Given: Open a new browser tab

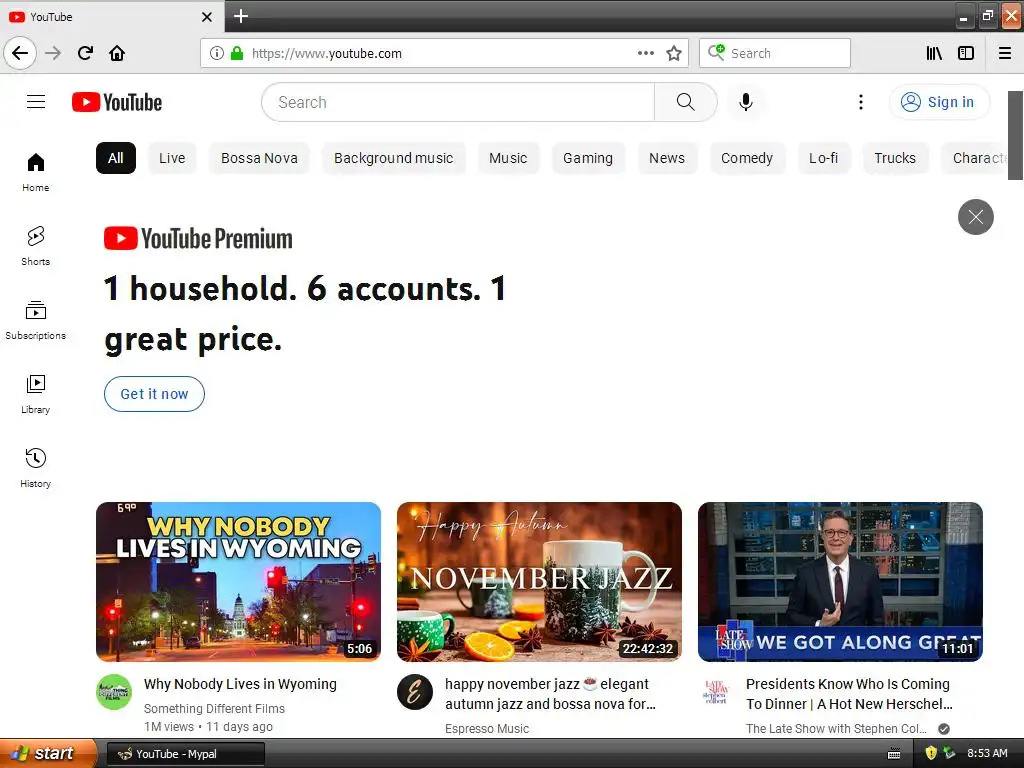Looking at the screenshot, I should pyautogui.click(x=241, y=16).
